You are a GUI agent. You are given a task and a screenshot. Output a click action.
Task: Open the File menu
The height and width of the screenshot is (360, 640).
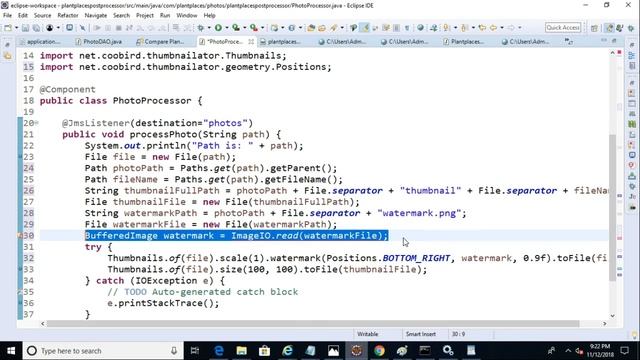tap(7, 16)
